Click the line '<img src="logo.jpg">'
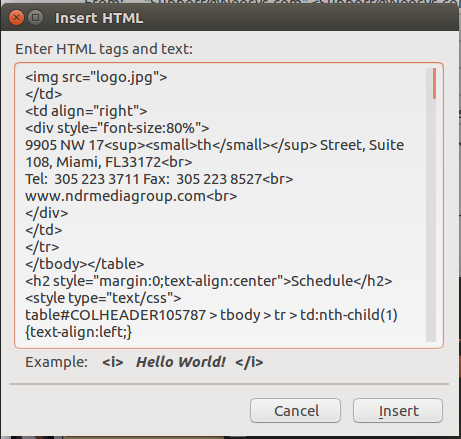 click(96, 77)
